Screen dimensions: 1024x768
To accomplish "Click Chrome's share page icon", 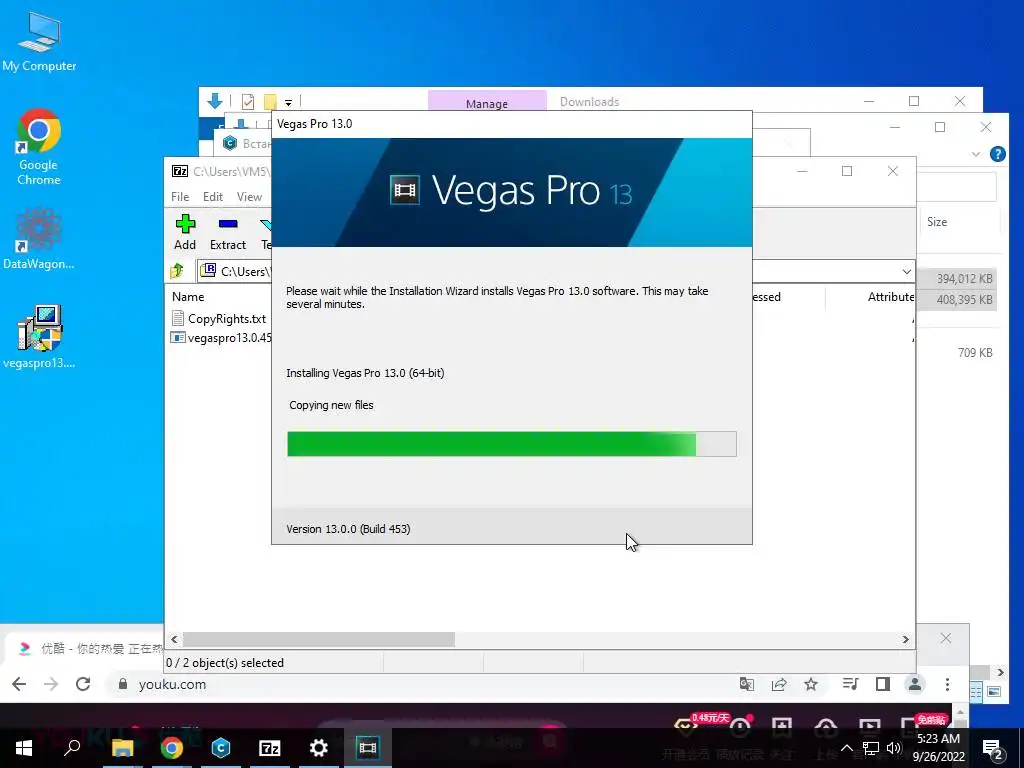I will (778, 684).
